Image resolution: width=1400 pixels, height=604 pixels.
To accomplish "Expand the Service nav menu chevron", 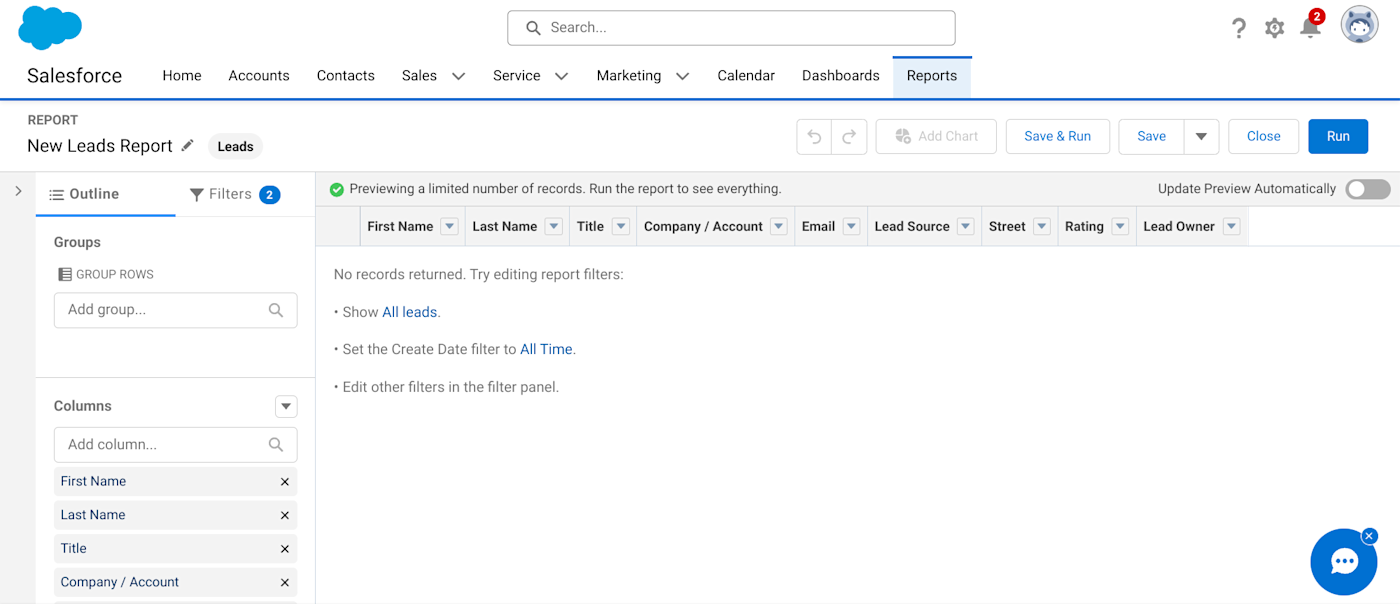I will click(x=561, y=76).
